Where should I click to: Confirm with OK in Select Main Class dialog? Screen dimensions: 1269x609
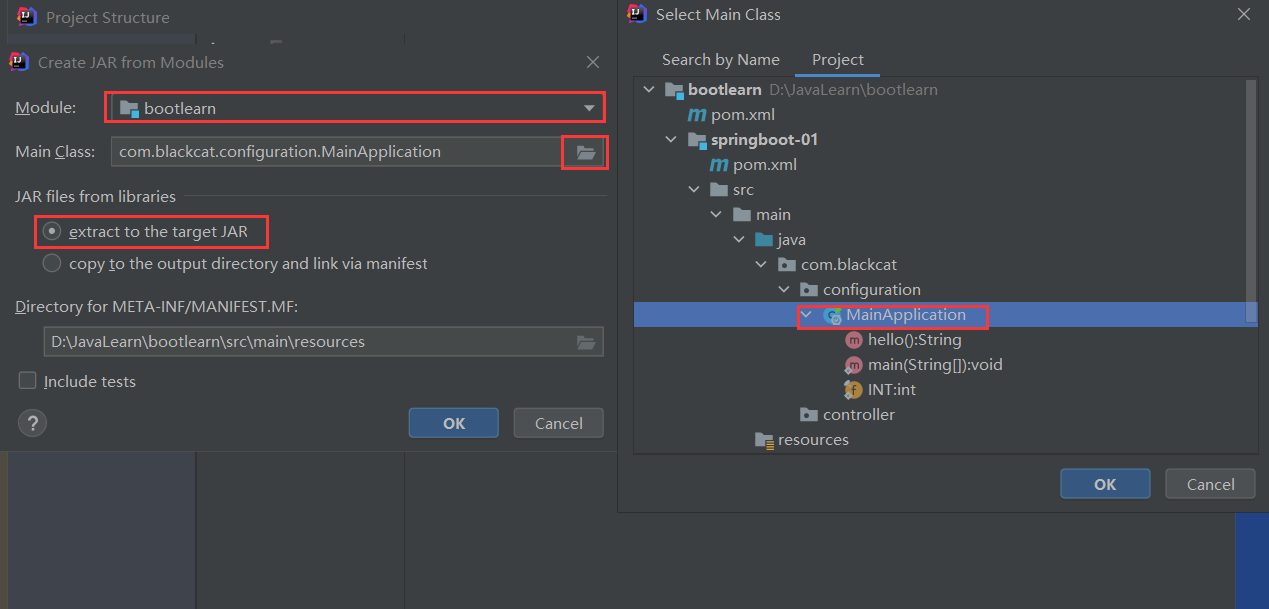click(x=1105, y=484)
